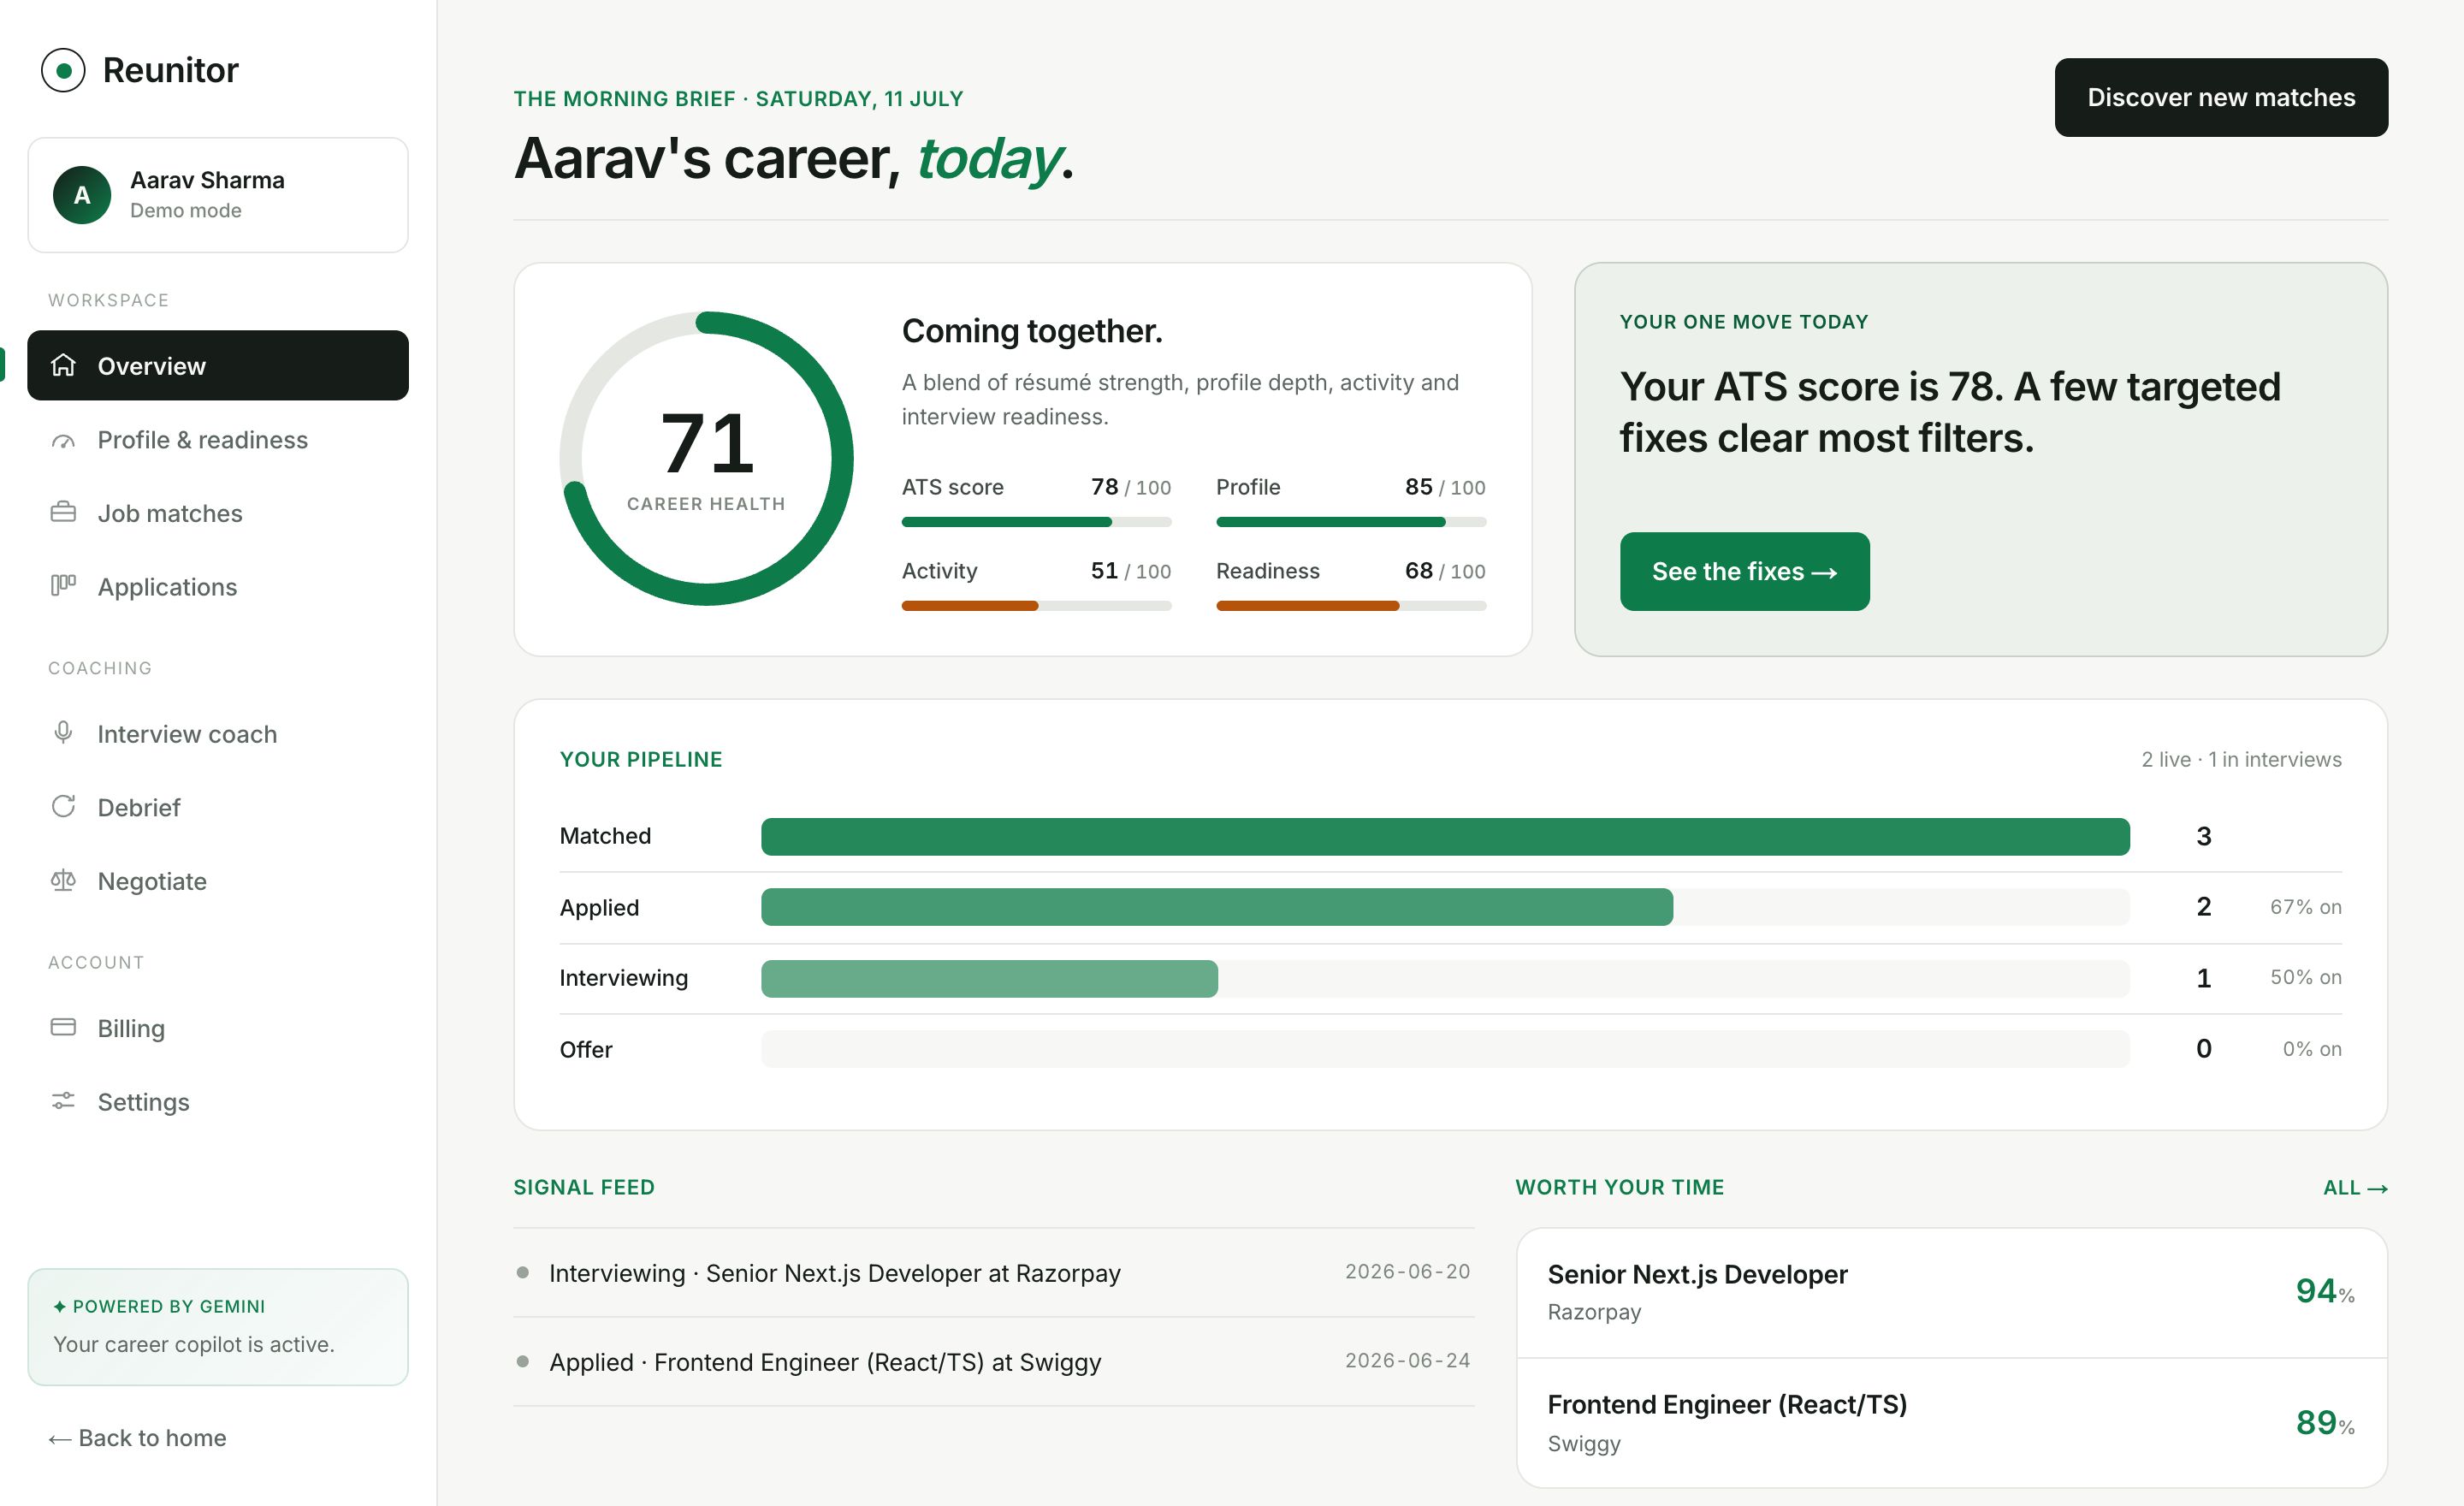Click the Profile progress bar
The width and height of the screenshot is (2464, 1506).
click(x=1351, y=522)
